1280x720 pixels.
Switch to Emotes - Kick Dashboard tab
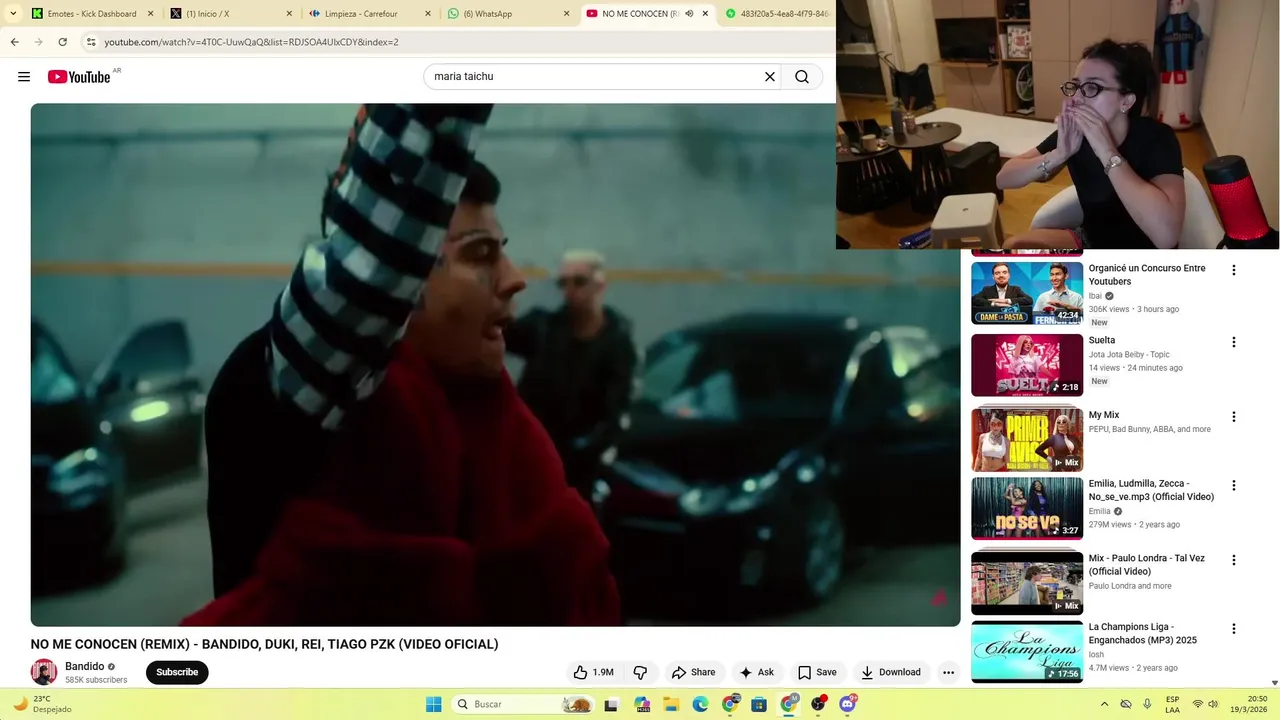[90, 14]
